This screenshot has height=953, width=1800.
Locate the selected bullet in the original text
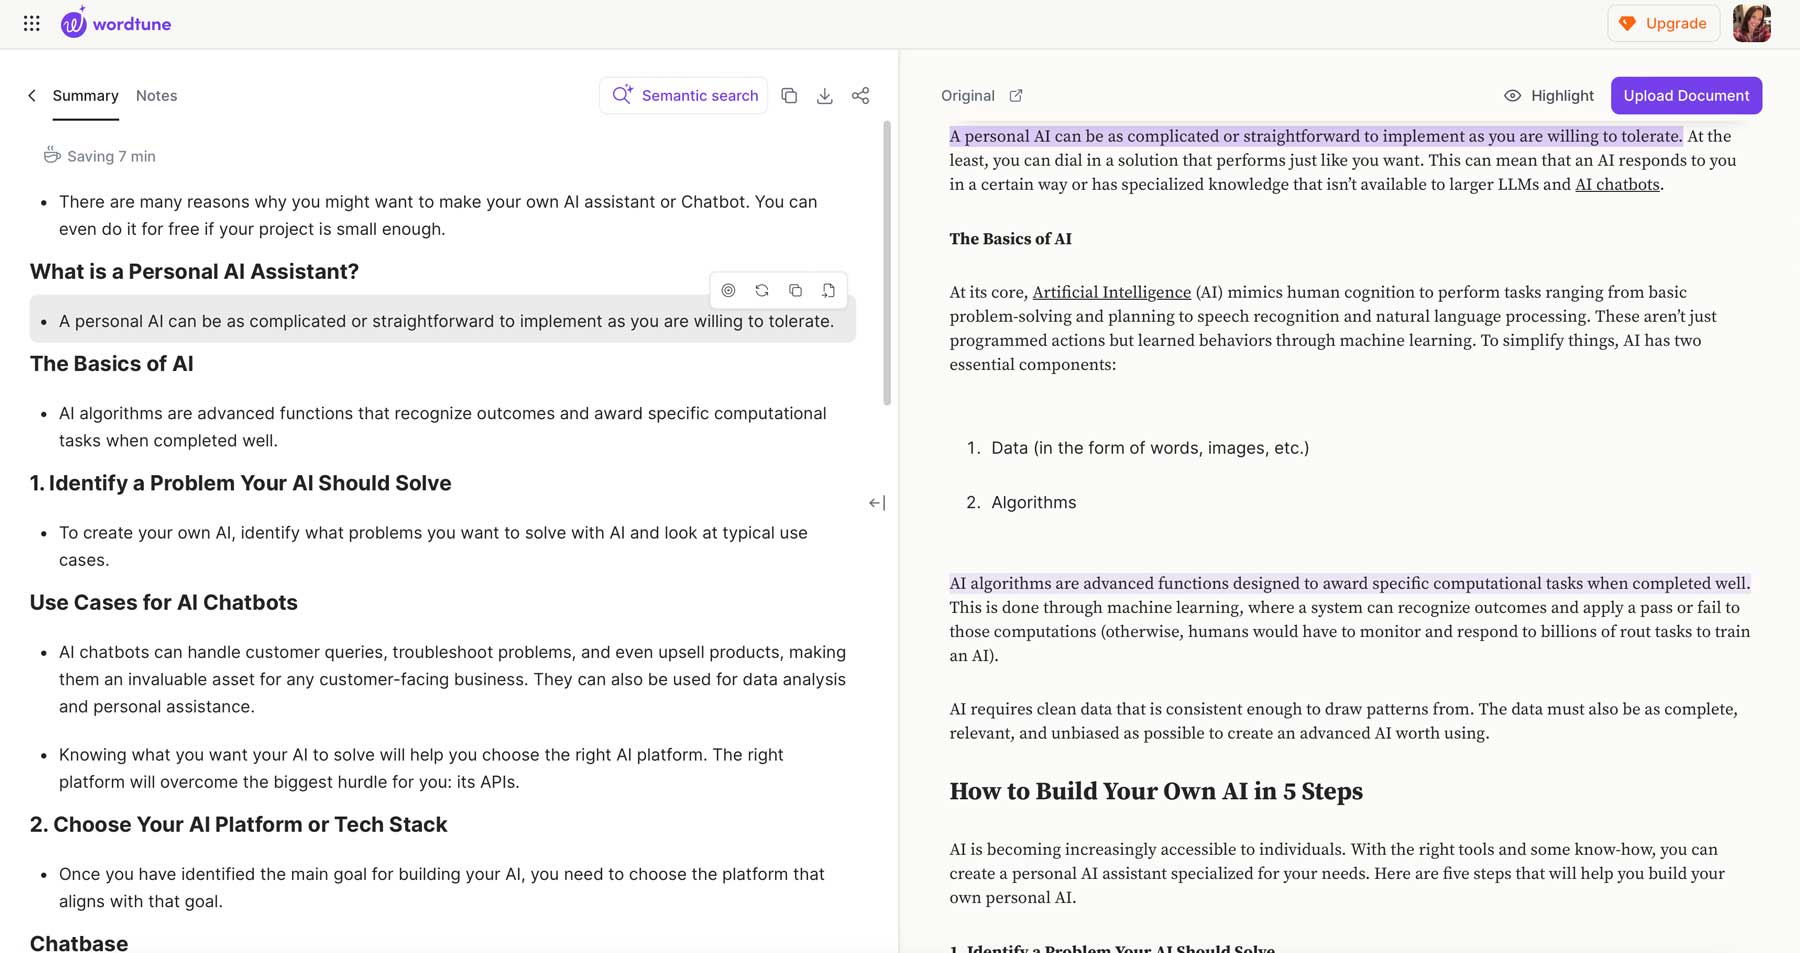tap(728, 290)
